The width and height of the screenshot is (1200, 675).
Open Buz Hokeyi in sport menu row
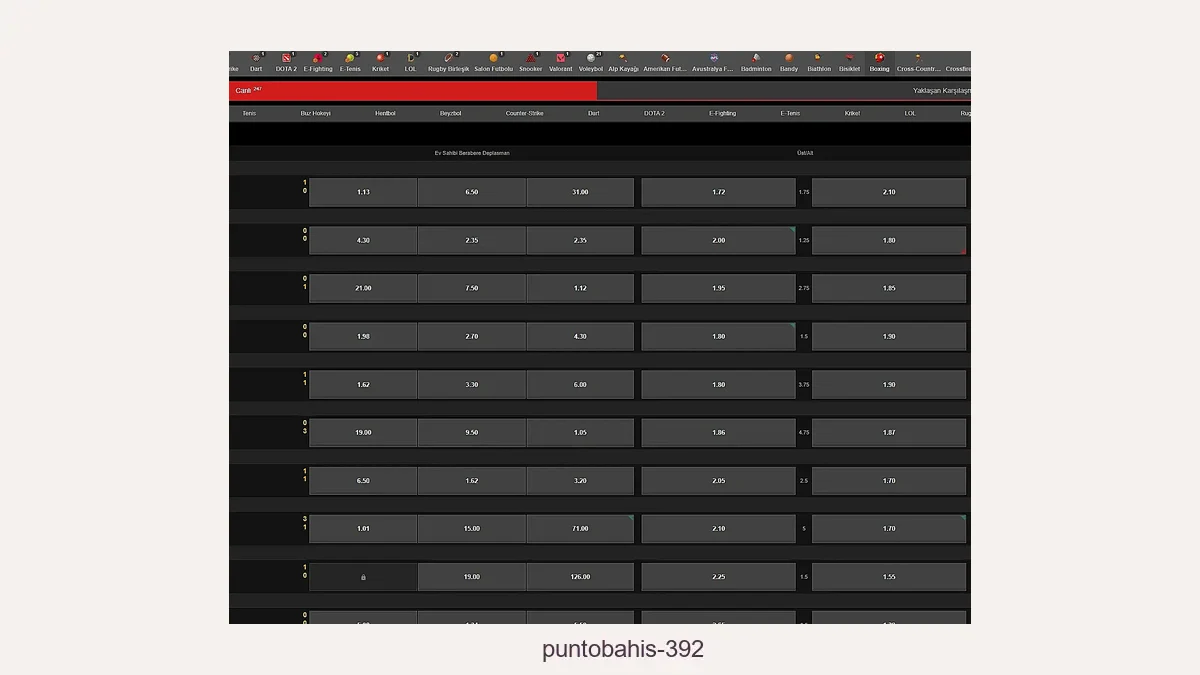click(315, 114)
